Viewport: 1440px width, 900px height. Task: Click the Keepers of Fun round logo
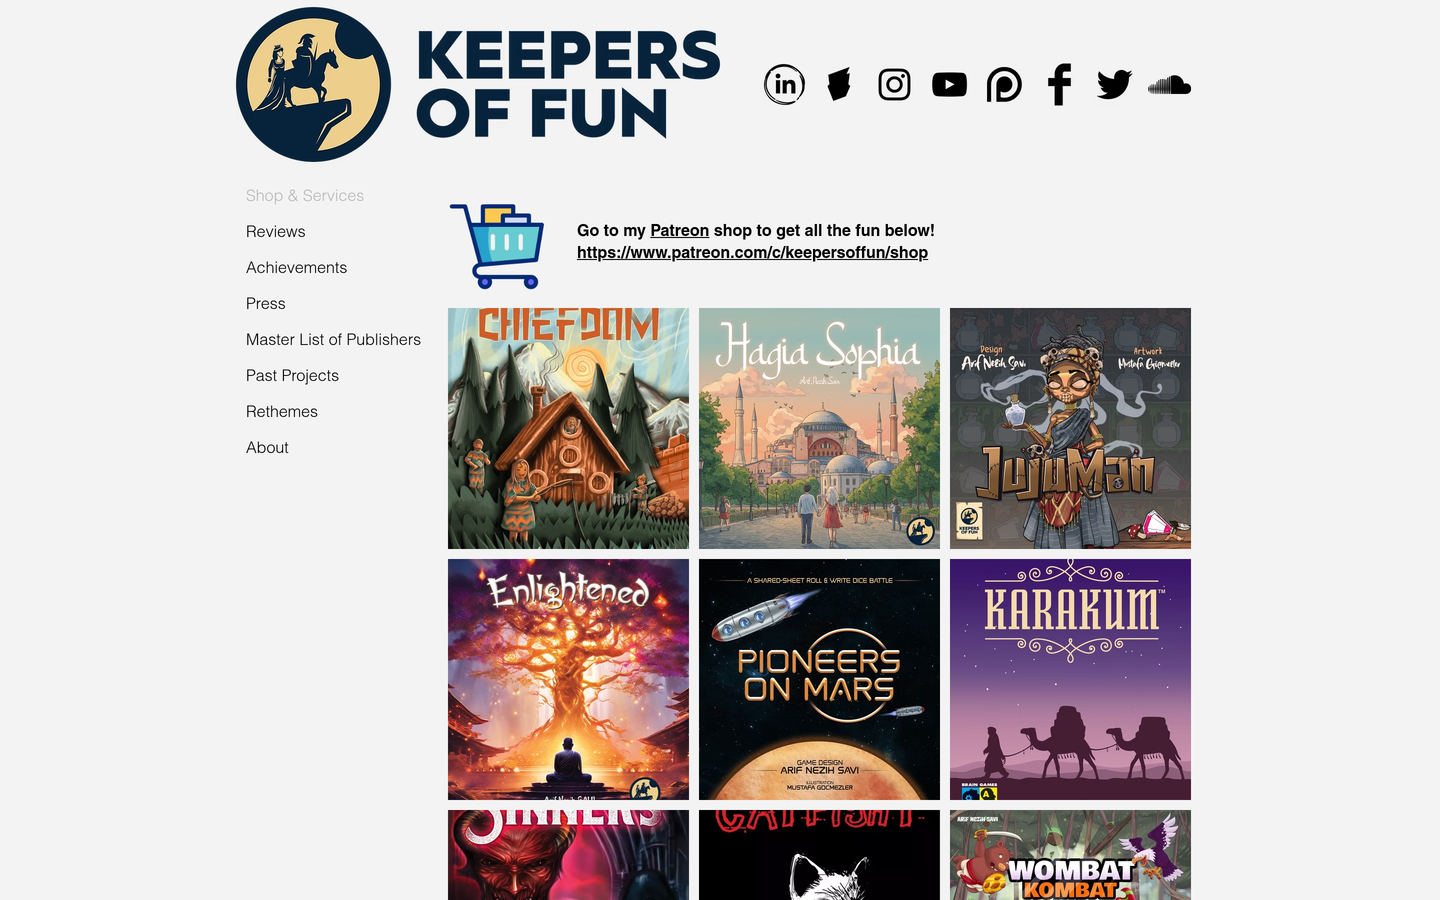pos(313,84)
